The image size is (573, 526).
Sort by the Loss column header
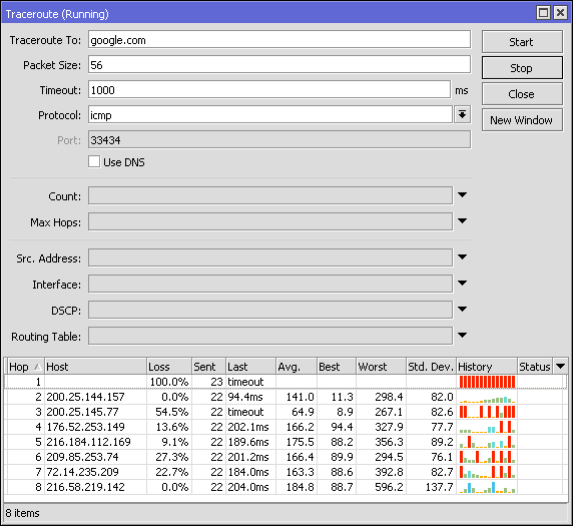[x=169, y=366]
